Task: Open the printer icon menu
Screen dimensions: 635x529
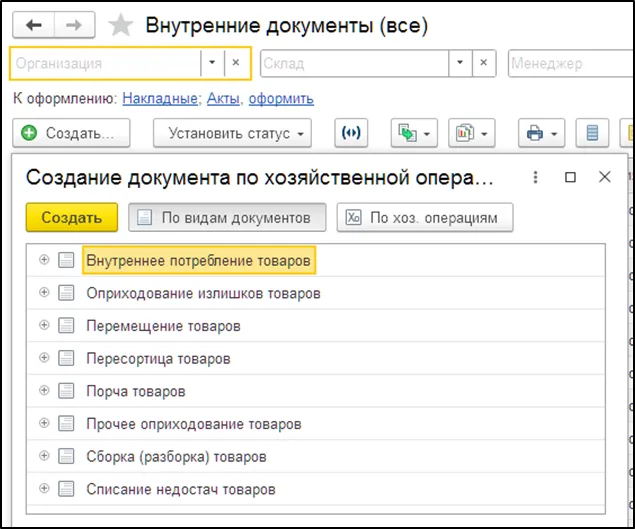Action: (x=541, y=133)
